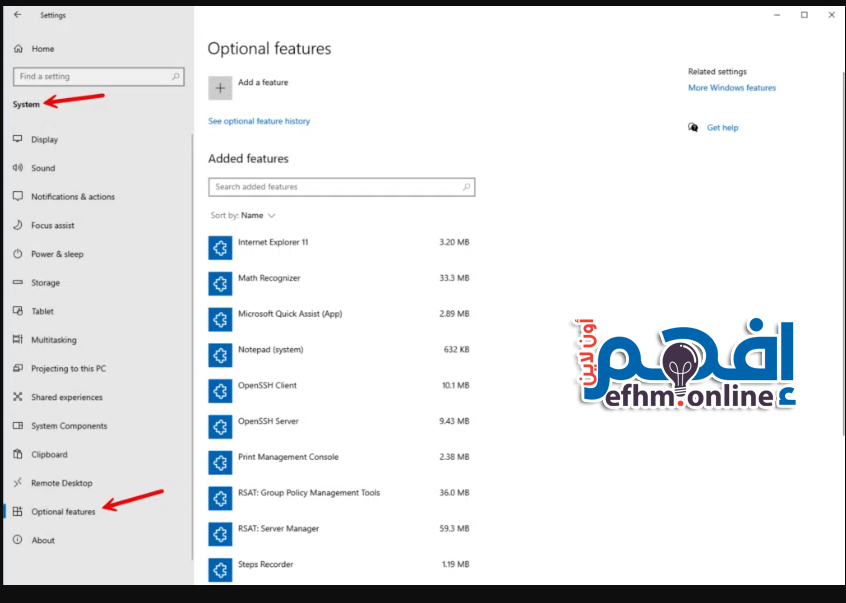This screenshot has height=603, width=846.
Task: Select Remote Desktop in the sidebar
Action: [x=61, y=483]
